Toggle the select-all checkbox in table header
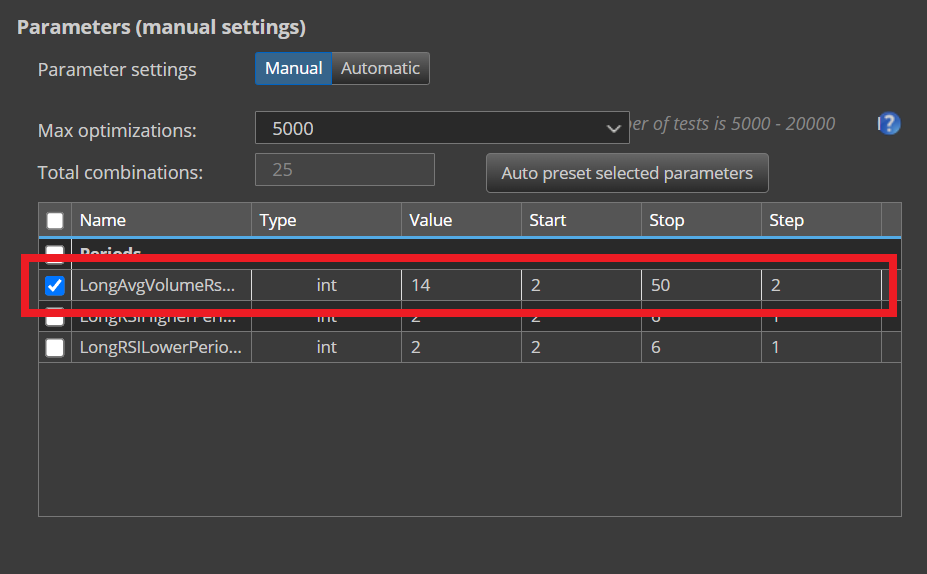The height and width of the screenshot is (574, 927). point(55,221)
